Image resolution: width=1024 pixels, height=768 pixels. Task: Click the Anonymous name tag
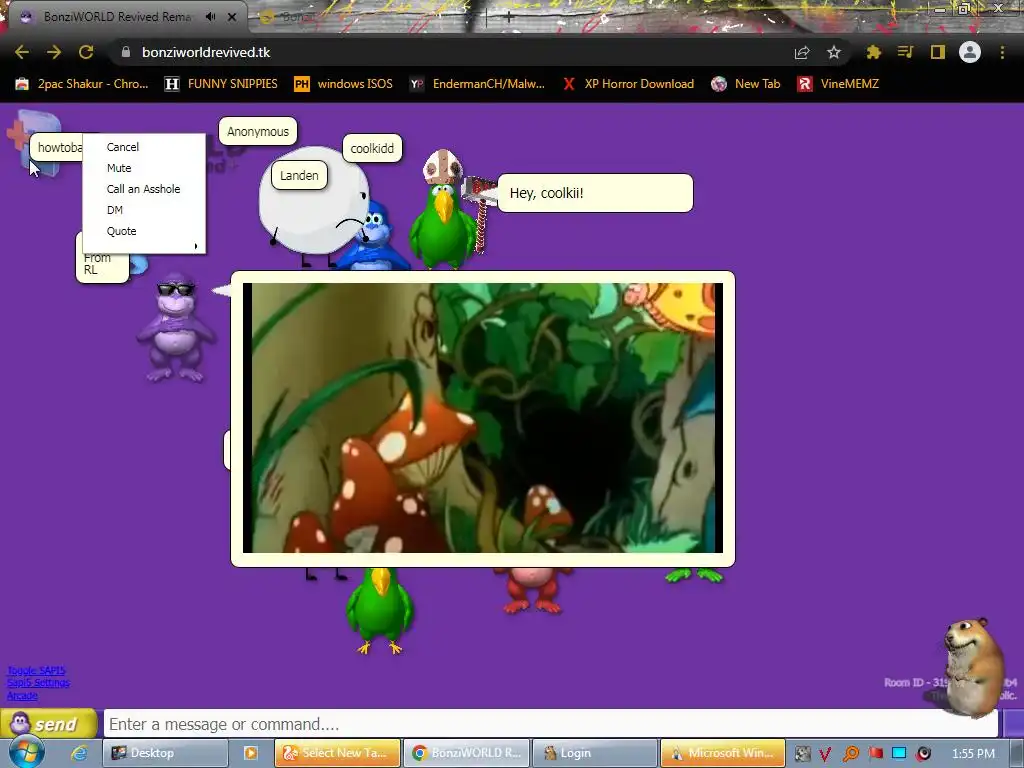tap(258, 131)
